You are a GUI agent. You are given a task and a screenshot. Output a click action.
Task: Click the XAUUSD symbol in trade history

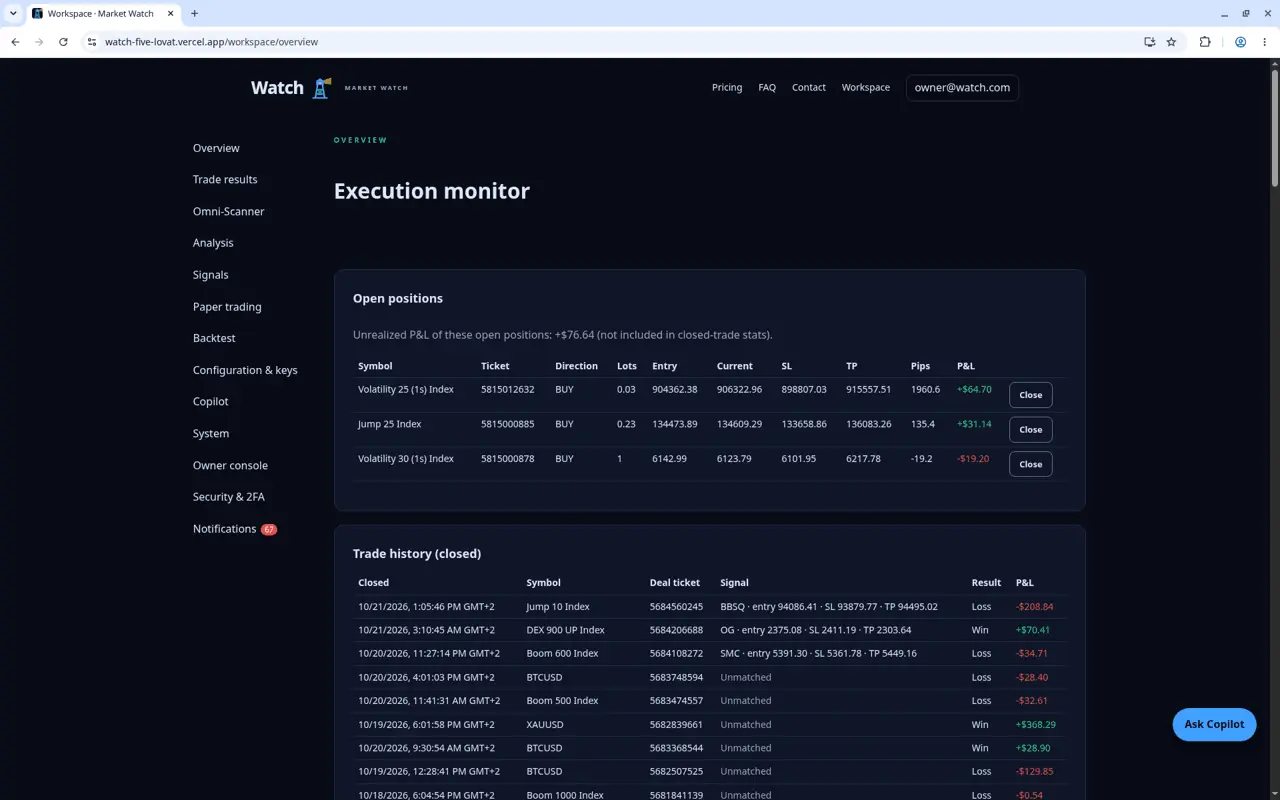point(545,725)
